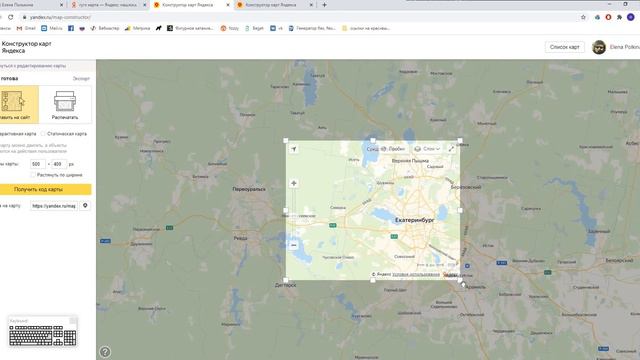Open the extensions puzzle icon

point(619,17)
